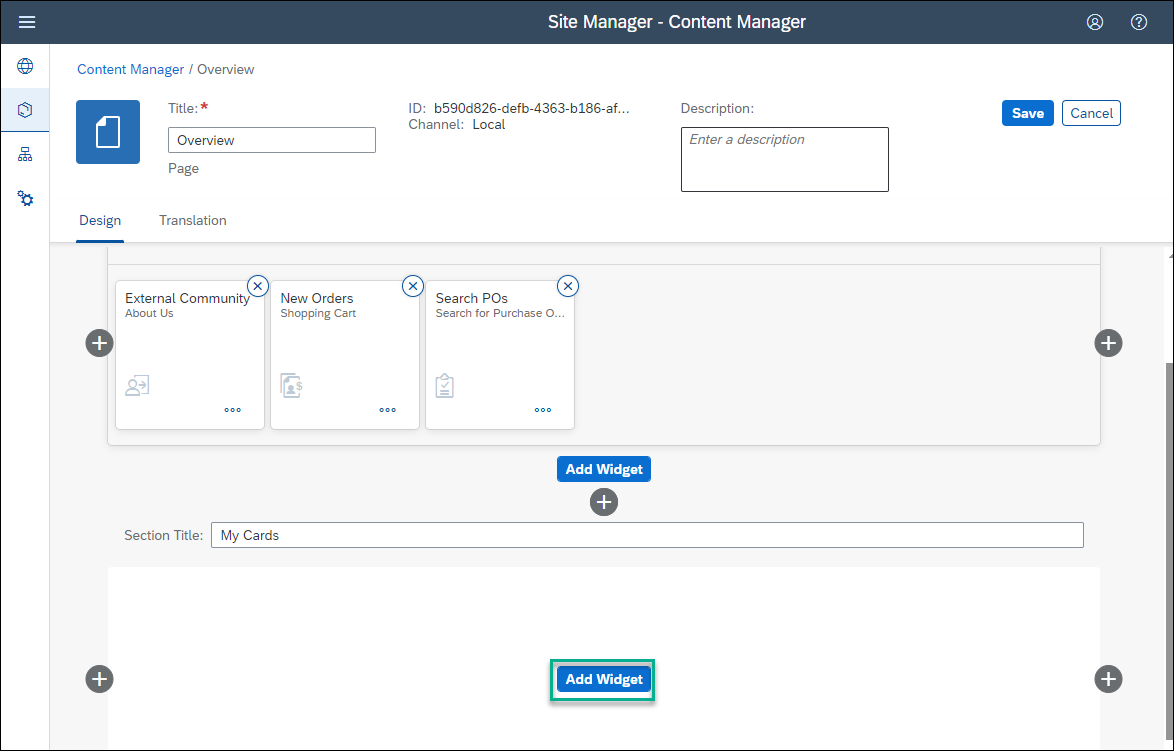Open the user profile icon
The image size is (1174, 751).
(x=1095, y=22)
